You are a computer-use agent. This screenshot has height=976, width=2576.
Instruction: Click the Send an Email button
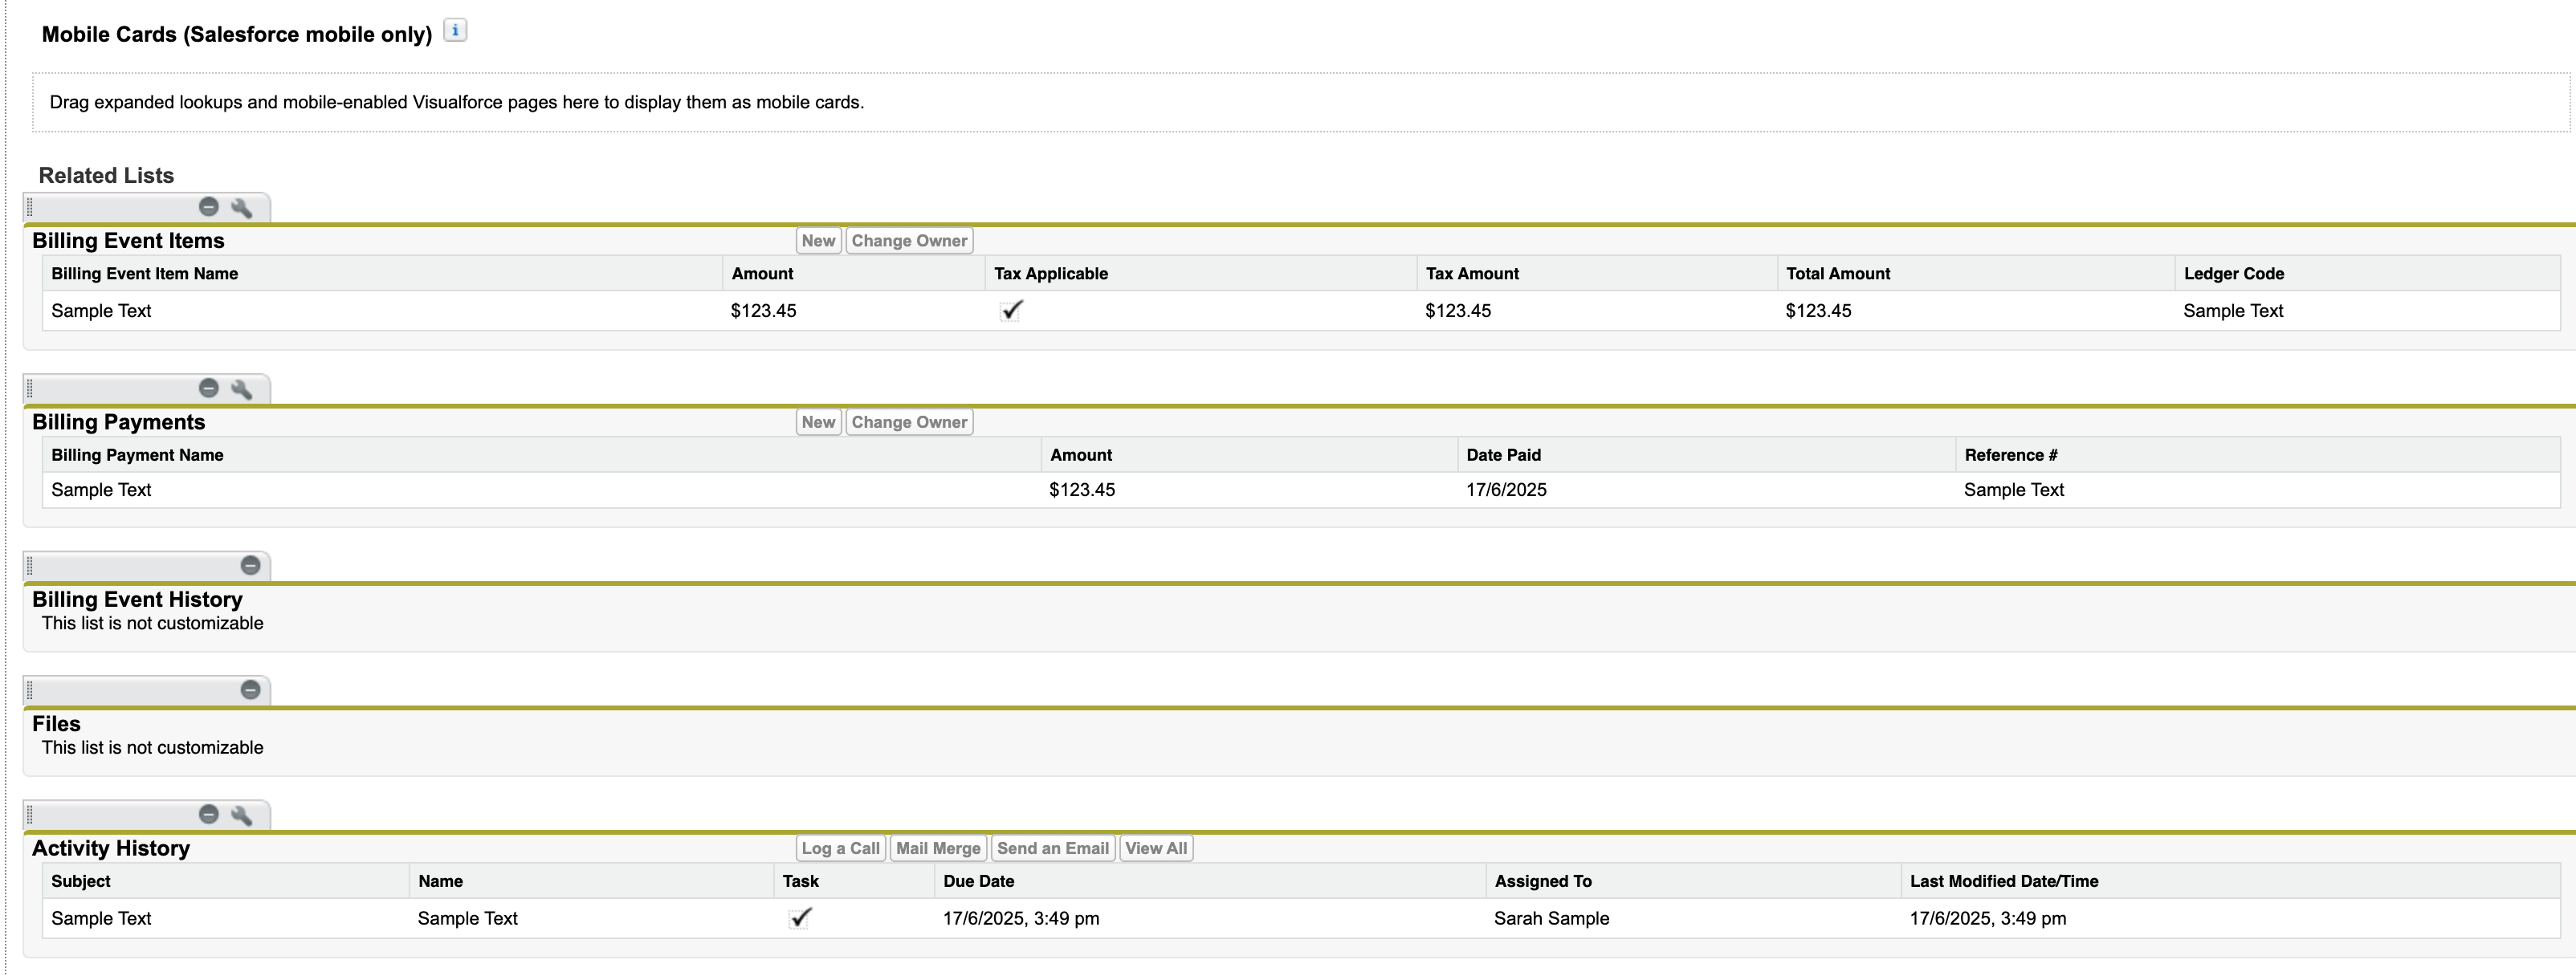(x=1053, y=848)
